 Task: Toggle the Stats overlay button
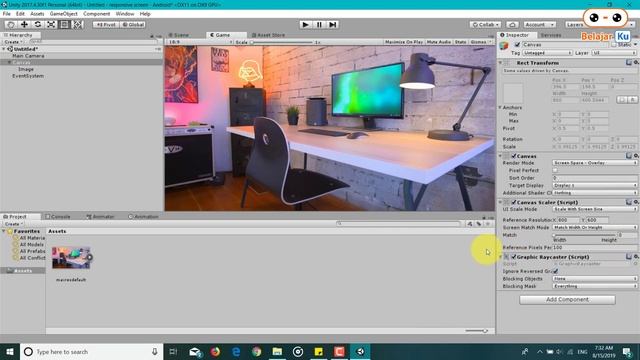460,42
